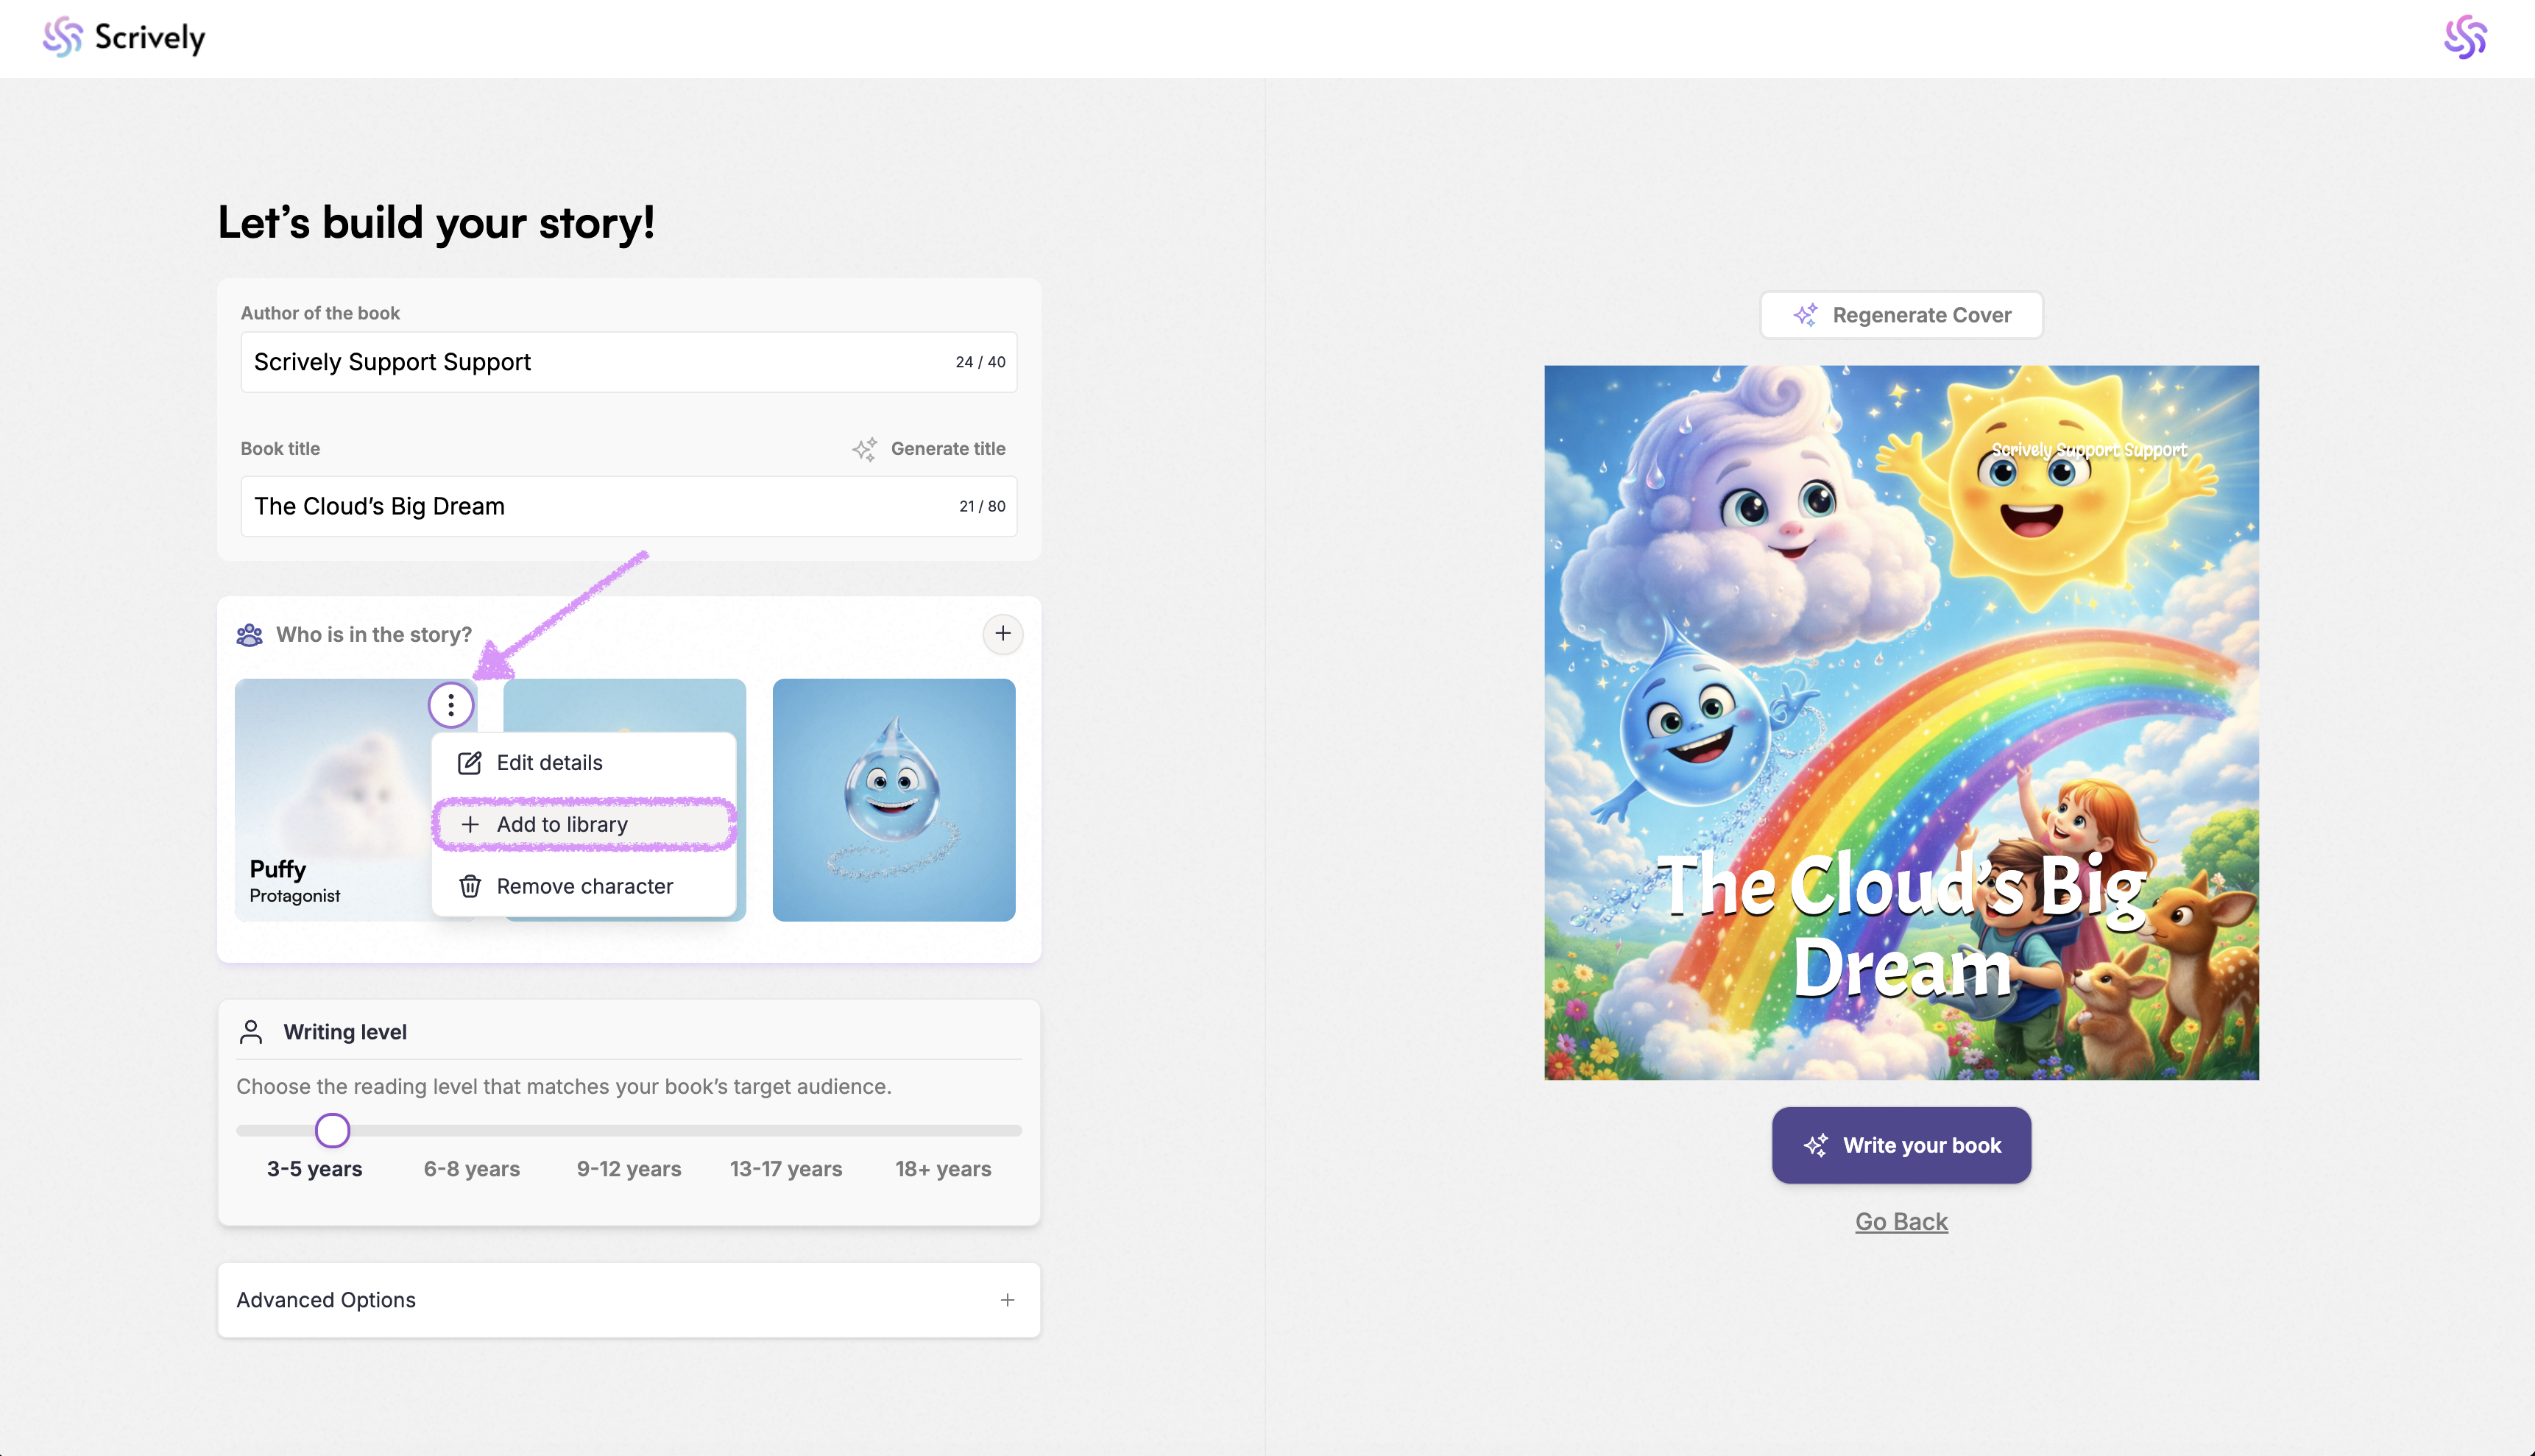Click the Generate title sparkle icon
This screenshot has height=1456, width=2535.
(x=865, y=449)
